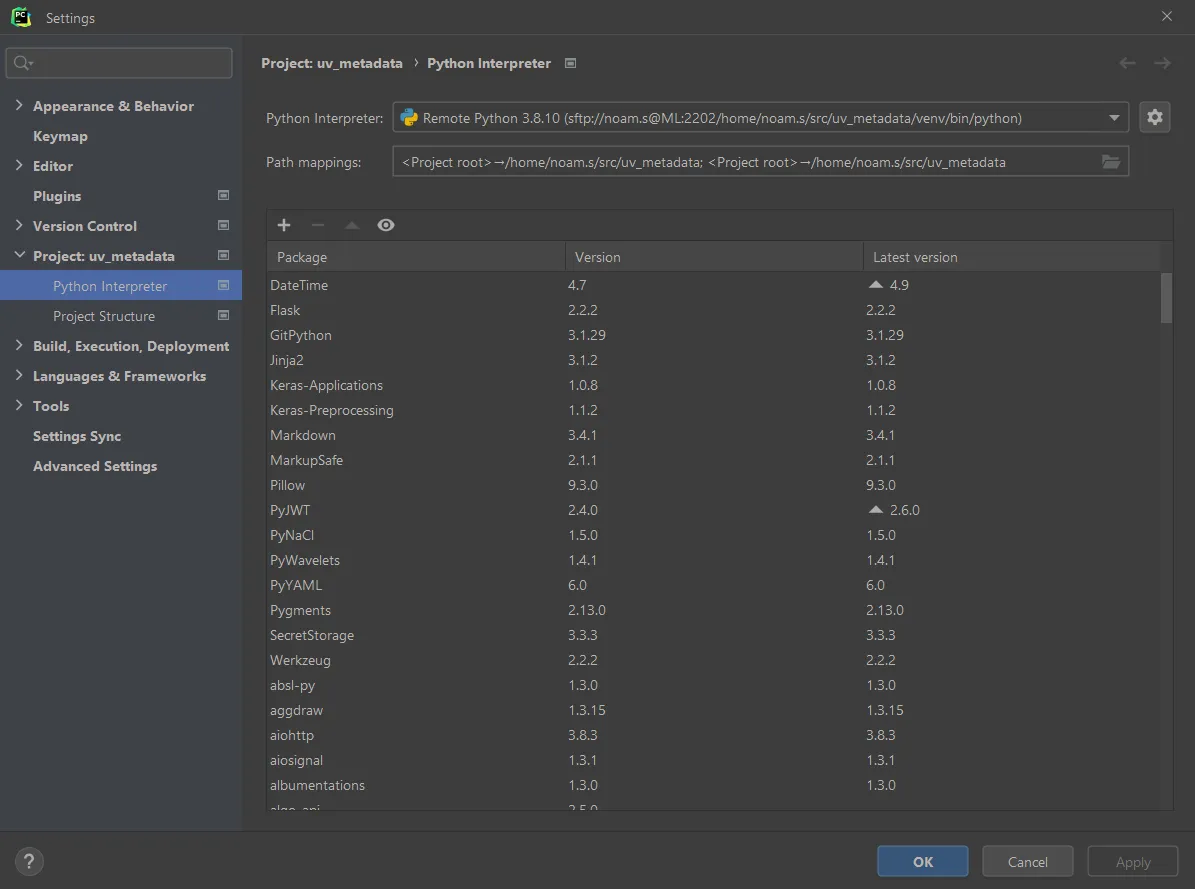Navigate forward with right arrow
The image size is (1195, 889).
click(x=1162, y=63)
